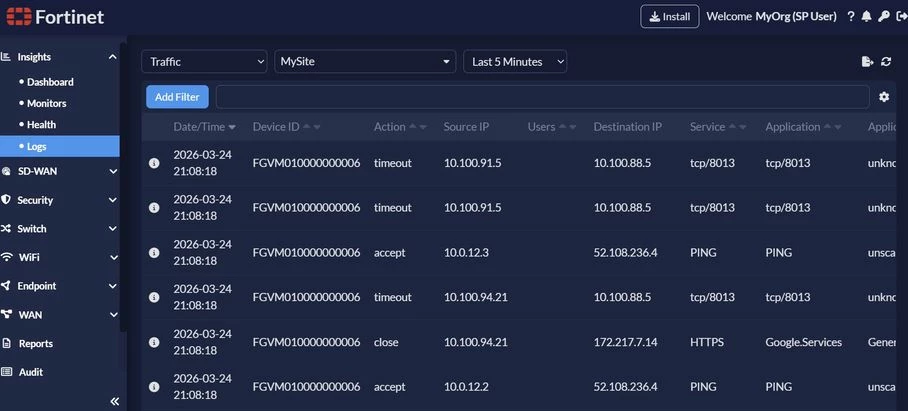Click the Add Filter button

[177, 97]
